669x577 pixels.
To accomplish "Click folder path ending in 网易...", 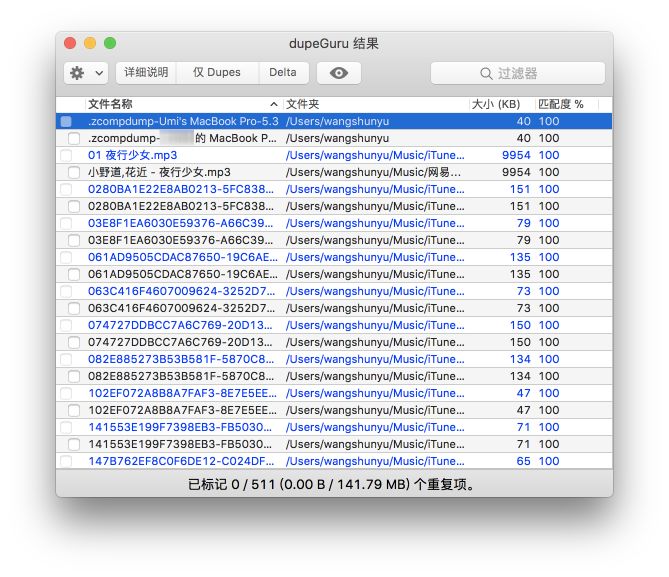I will pos(374,172).
